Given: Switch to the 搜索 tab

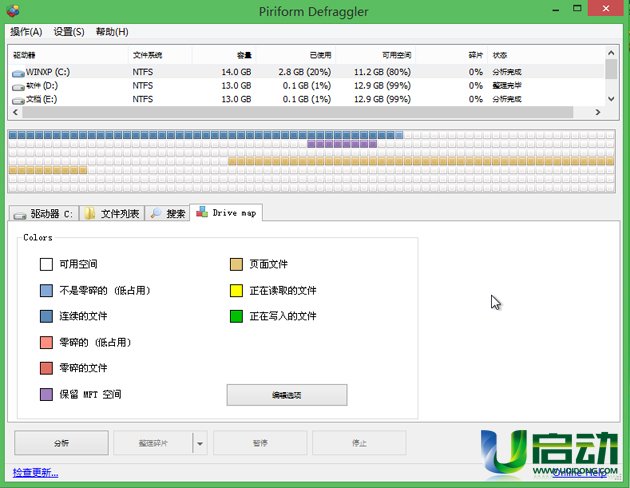Looking at the screenshot, I should 168,213.
